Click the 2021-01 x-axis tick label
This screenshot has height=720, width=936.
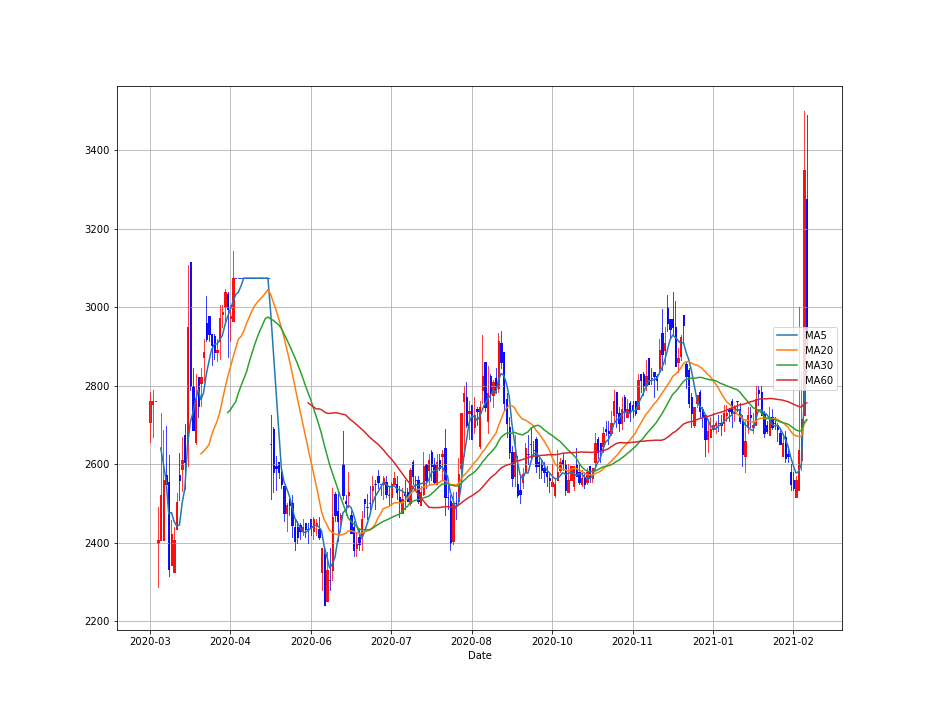(713, 642)
